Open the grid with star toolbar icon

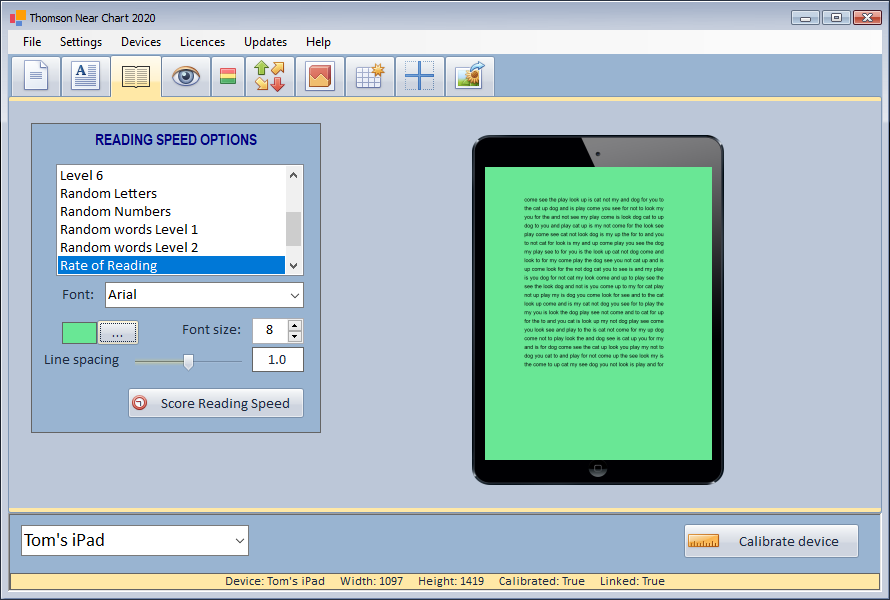pyautogui.click(x=370, y=77)
